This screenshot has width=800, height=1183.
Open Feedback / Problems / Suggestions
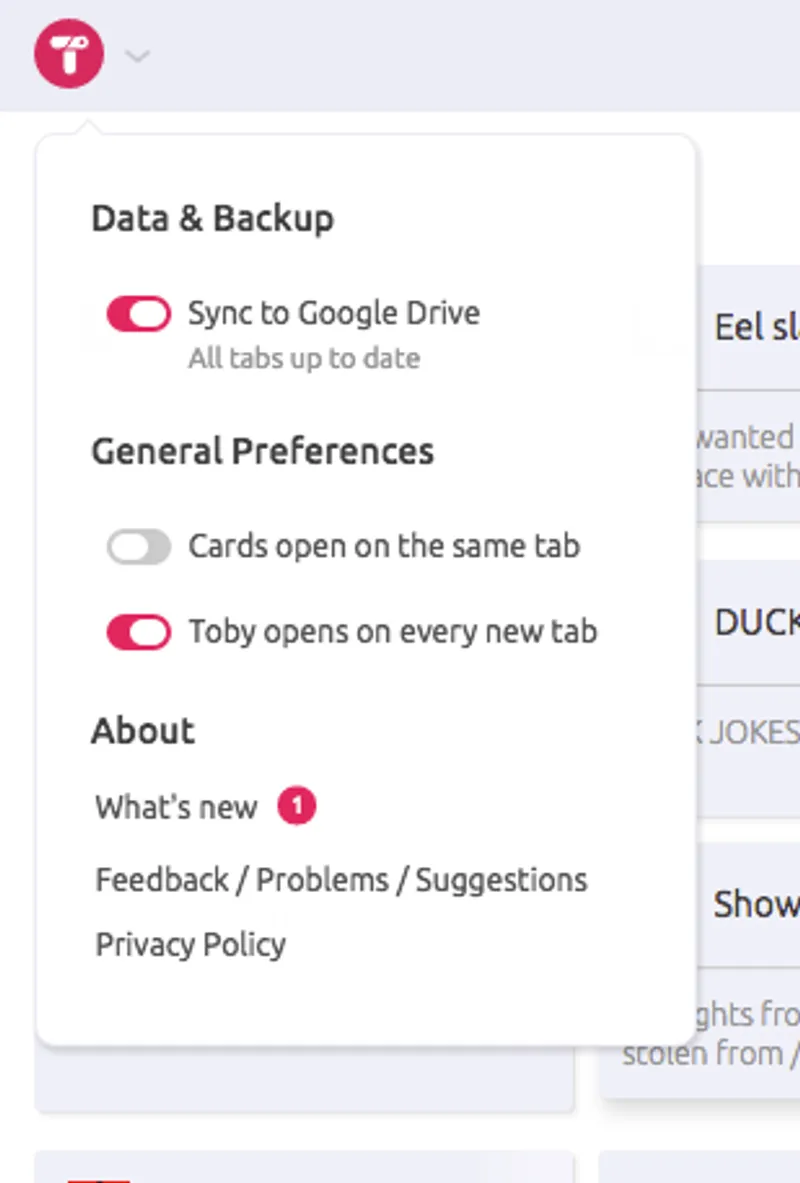pos(341,880)
